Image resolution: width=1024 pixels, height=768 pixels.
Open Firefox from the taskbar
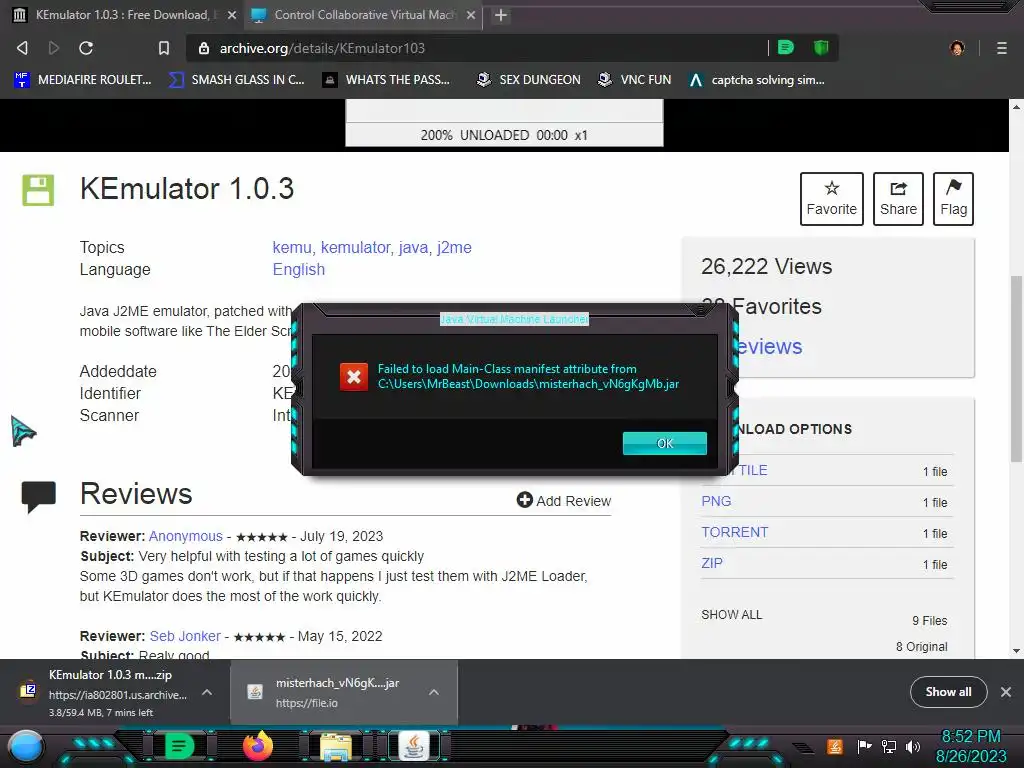[257, 746]
